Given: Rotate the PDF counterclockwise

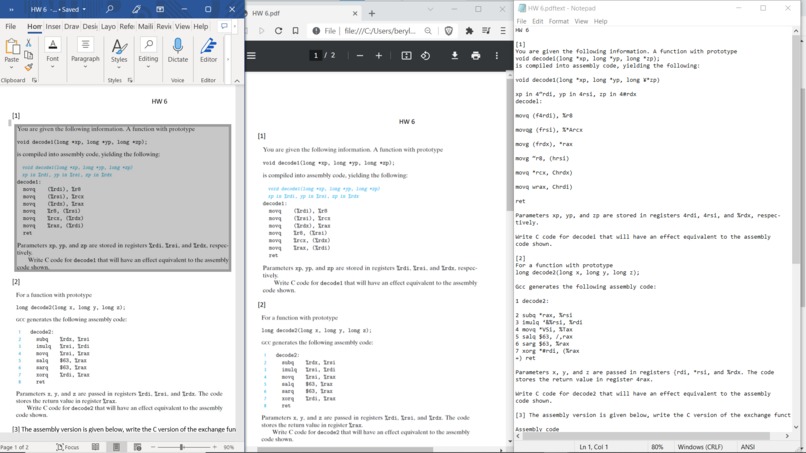Looking at the screenshot, I should coord(425,56).
